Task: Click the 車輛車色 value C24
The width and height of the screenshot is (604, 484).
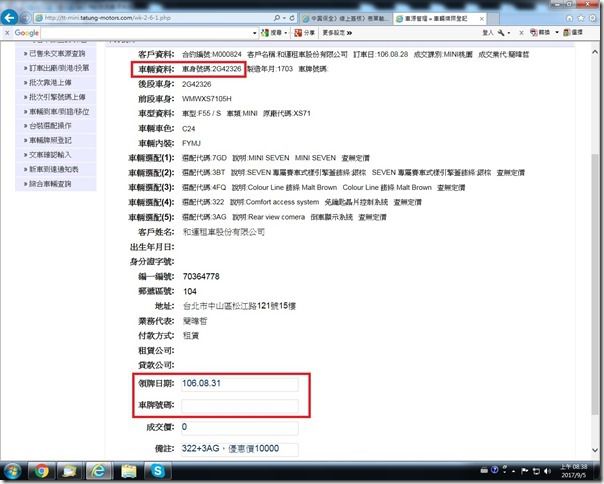Action: pyautogui.click(x=189, y=128)
